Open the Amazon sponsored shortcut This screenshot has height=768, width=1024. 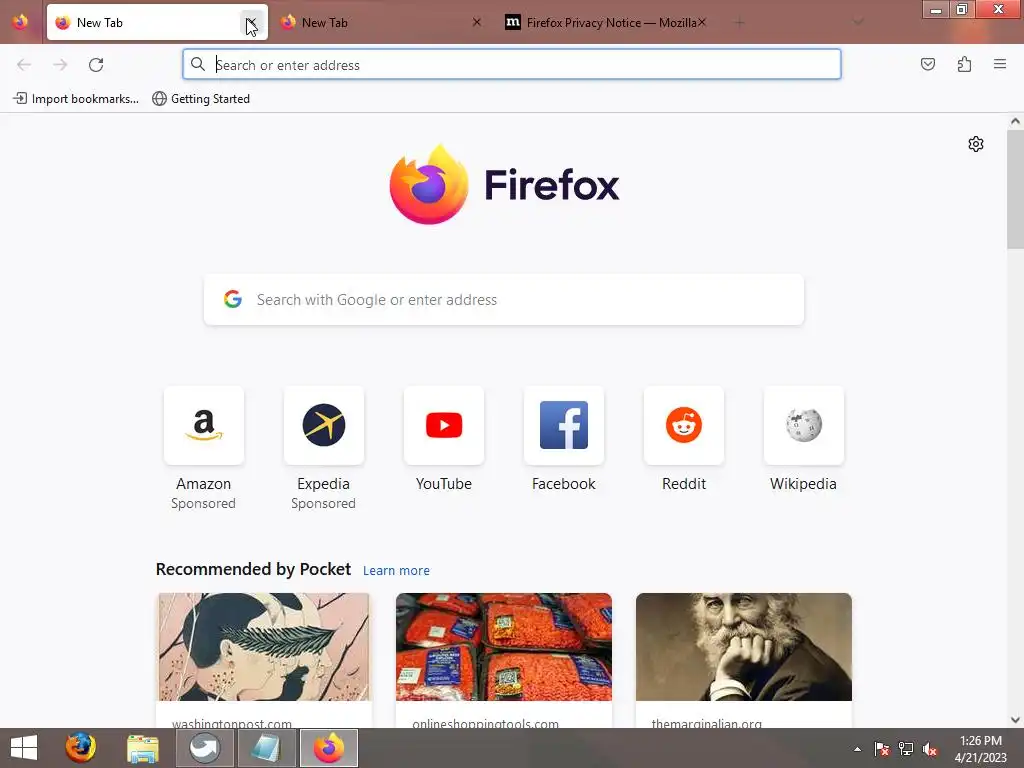click(x=204, y=425)
